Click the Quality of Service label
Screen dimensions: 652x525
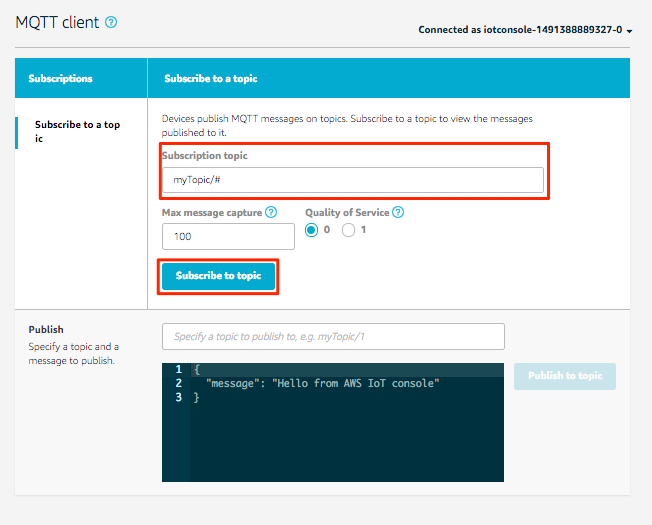click(x=347, y=213)
